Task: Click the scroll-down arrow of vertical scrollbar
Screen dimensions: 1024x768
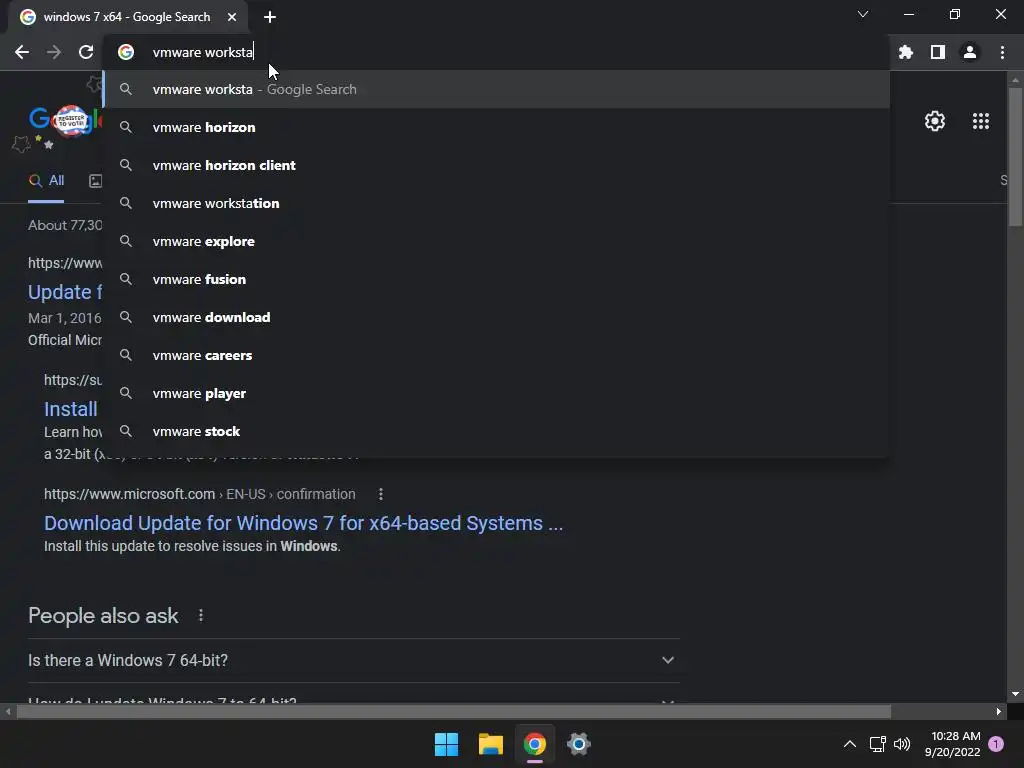Action: 1015,694
